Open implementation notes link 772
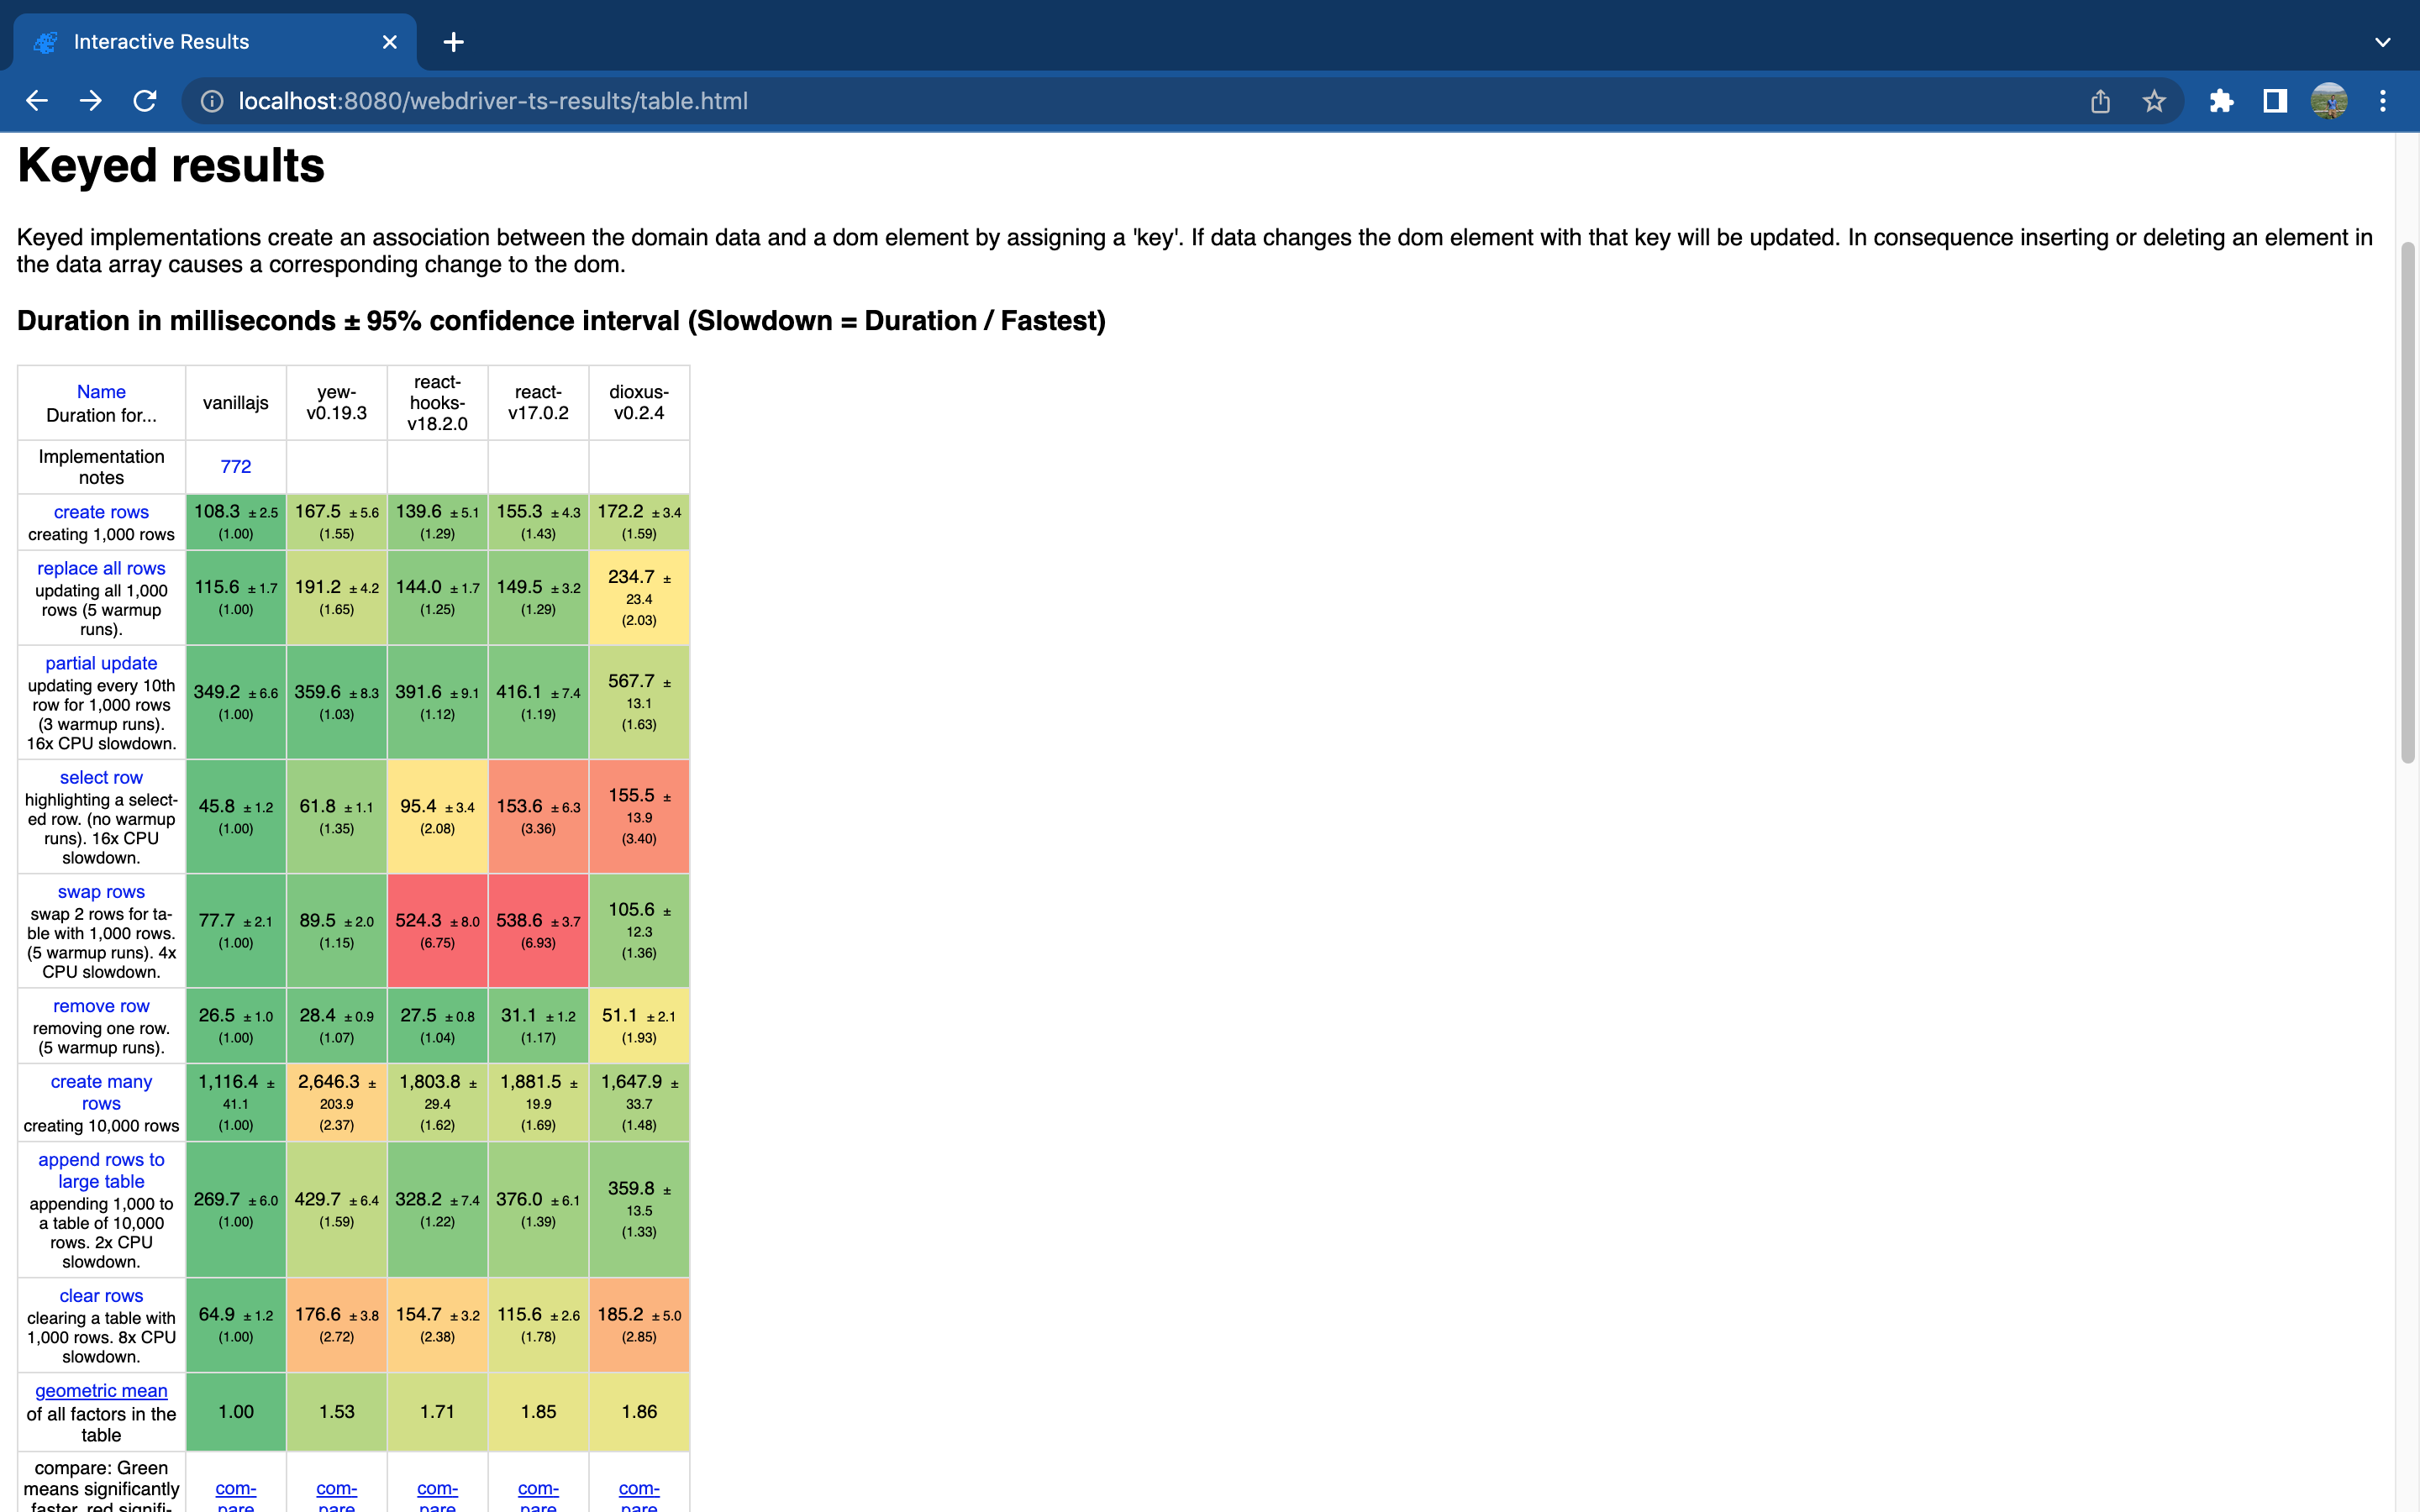 (x=235, y=466)
